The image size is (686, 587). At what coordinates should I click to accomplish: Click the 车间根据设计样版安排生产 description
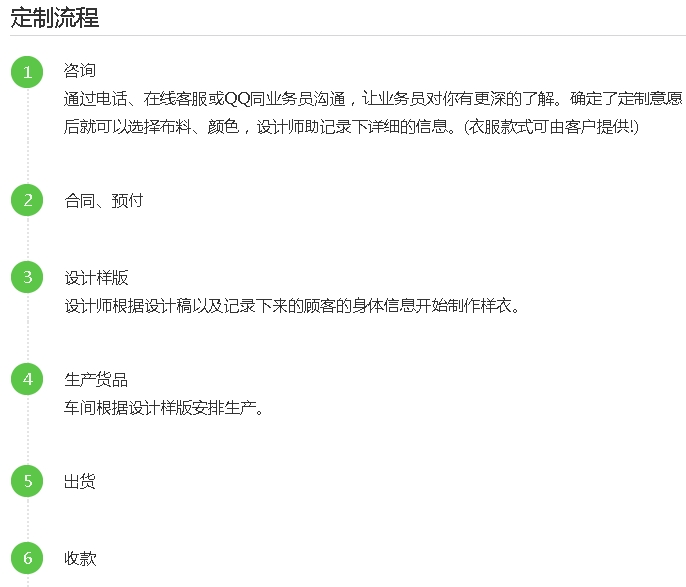point(164,408)
